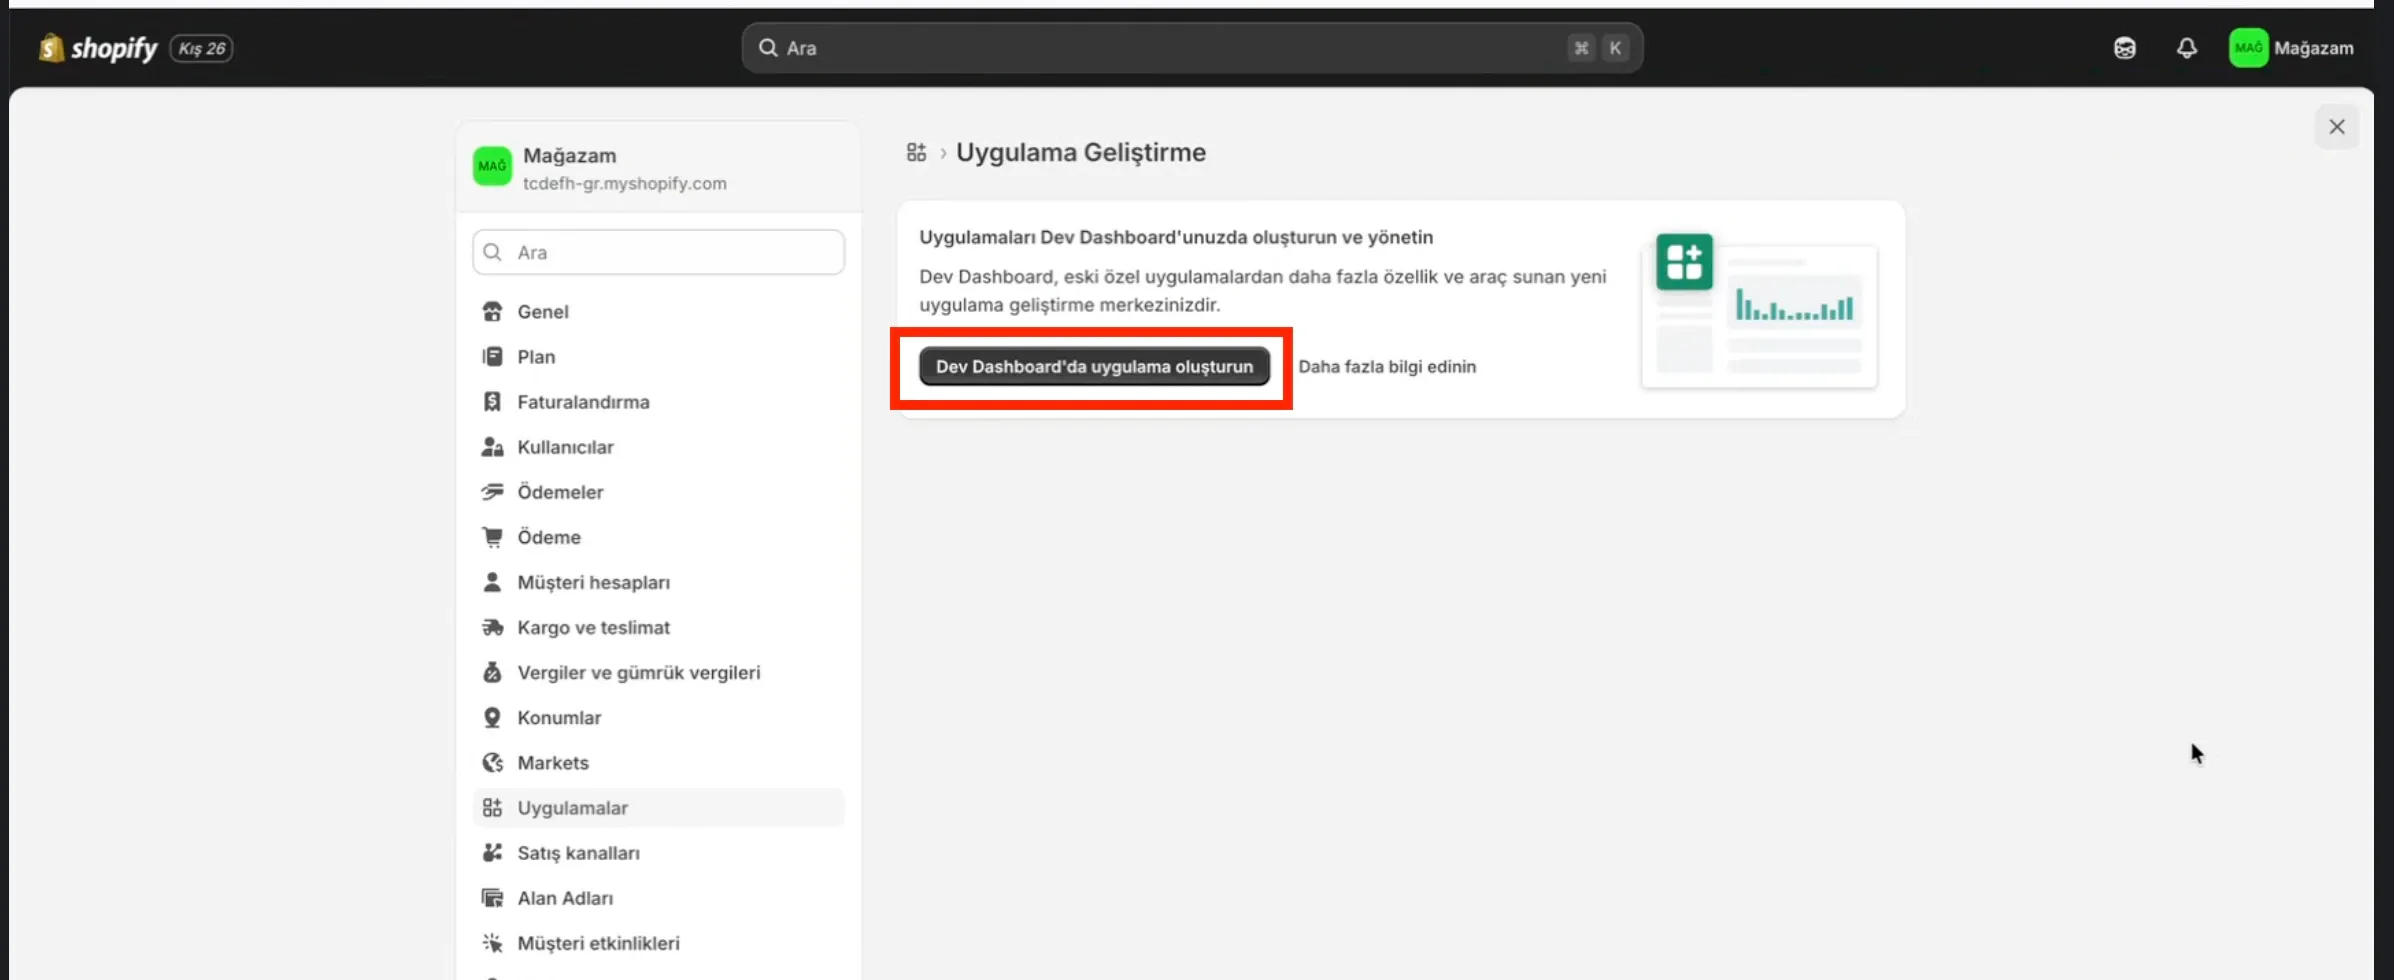Focus the settings sidebar Ara search field
This screenshot has height=980, width=2394.
coord(658,252)
